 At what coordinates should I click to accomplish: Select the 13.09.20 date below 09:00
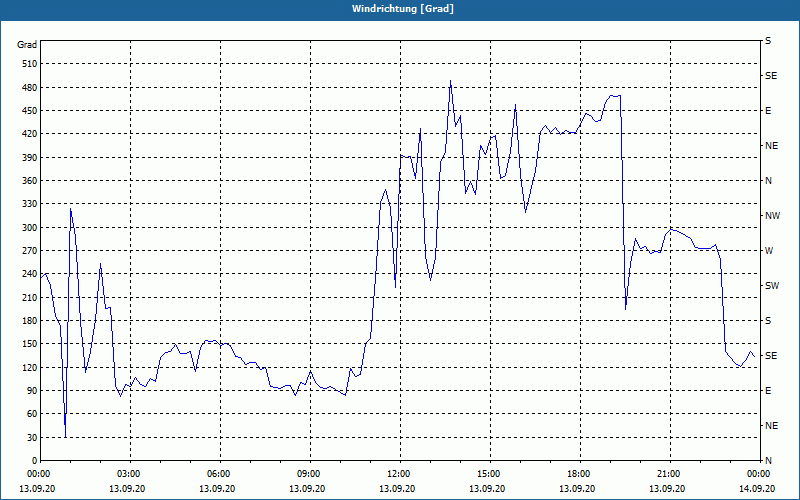coord(308,489)
